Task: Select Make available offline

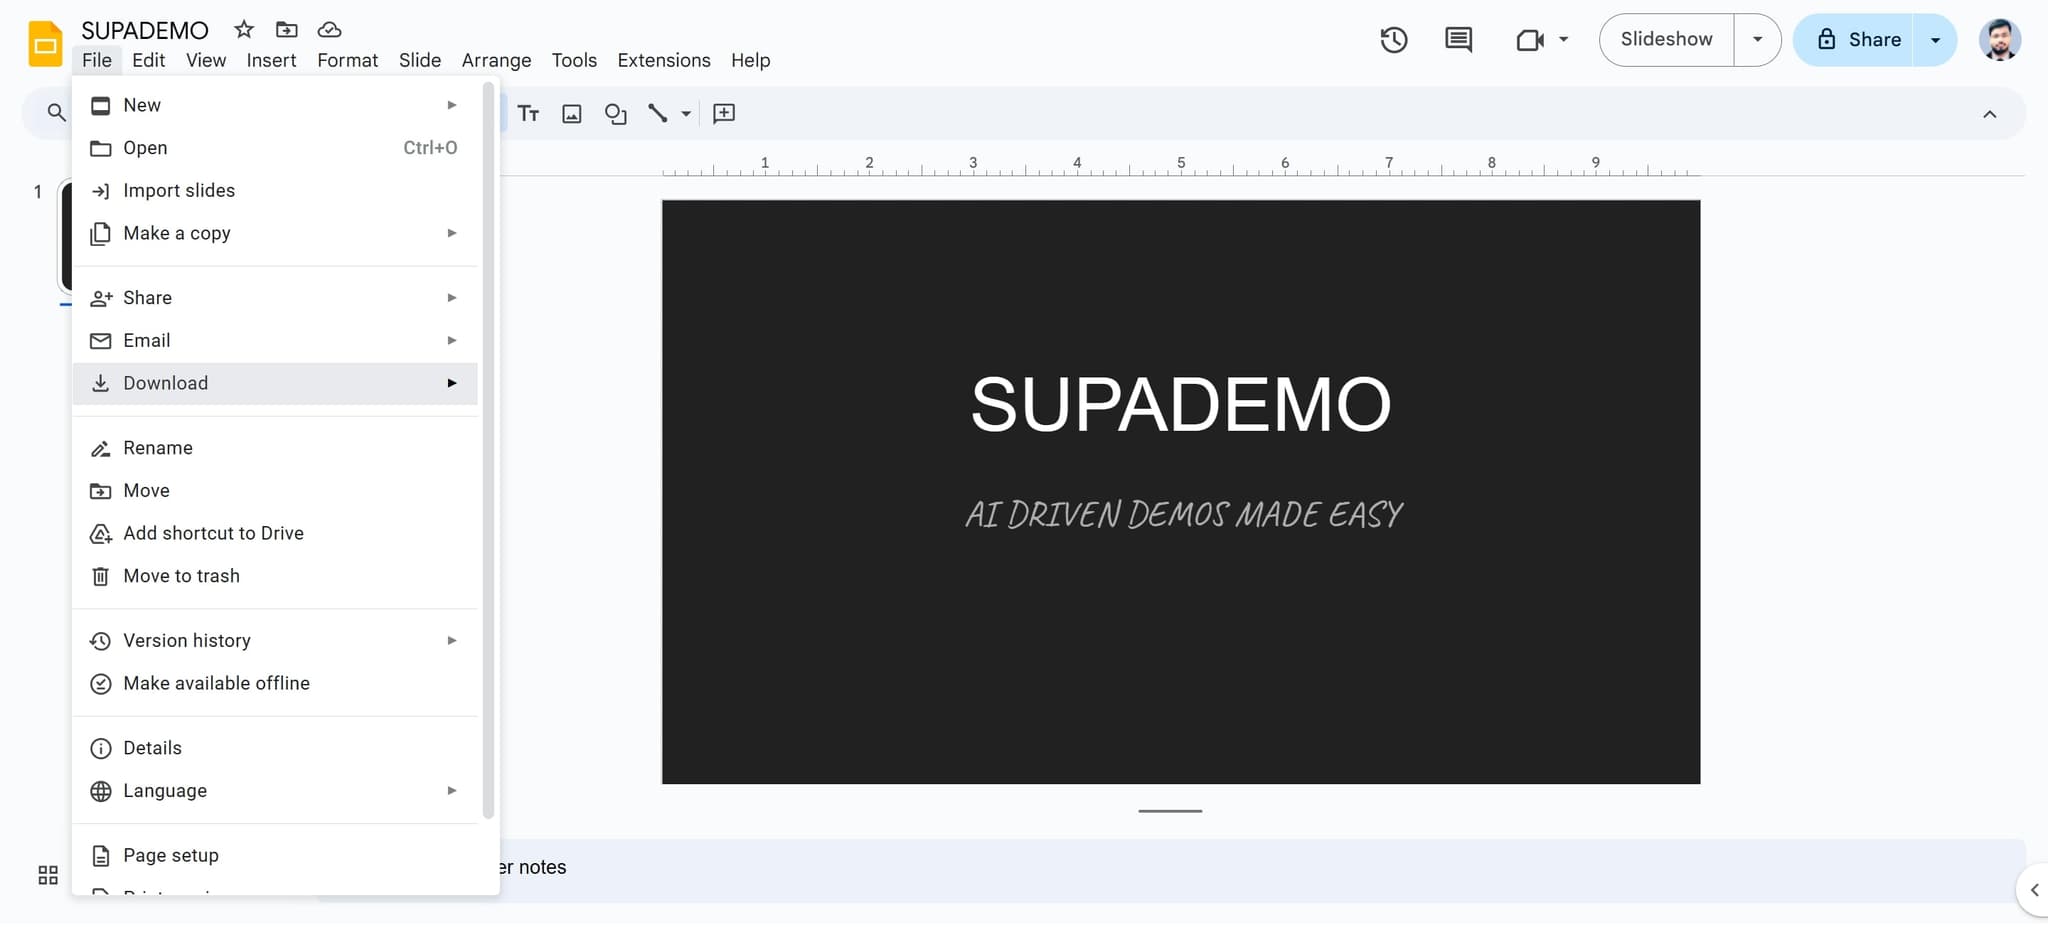Action: point(216,683)
